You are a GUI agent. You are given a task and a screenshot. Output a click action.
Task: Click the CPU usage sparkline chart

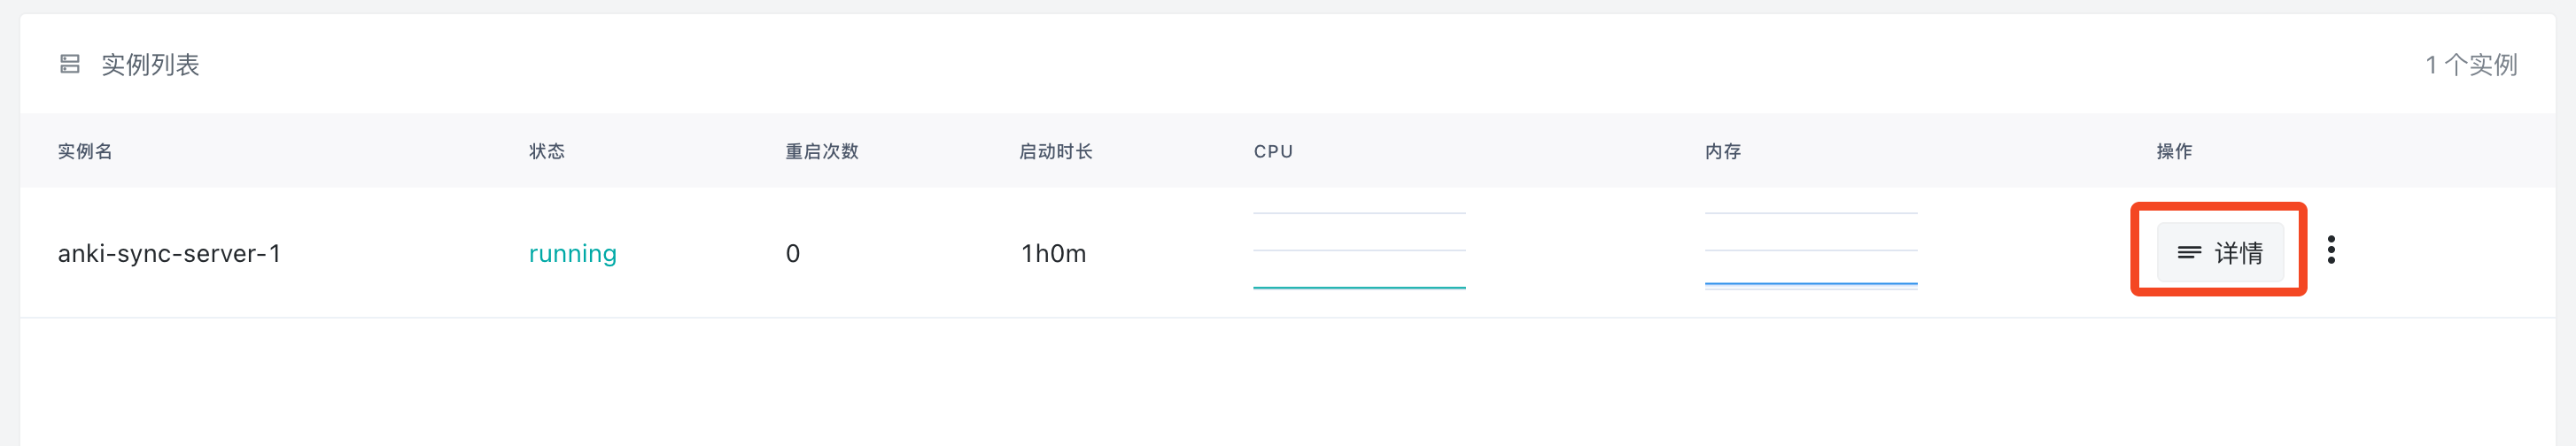coord(1359,251)
